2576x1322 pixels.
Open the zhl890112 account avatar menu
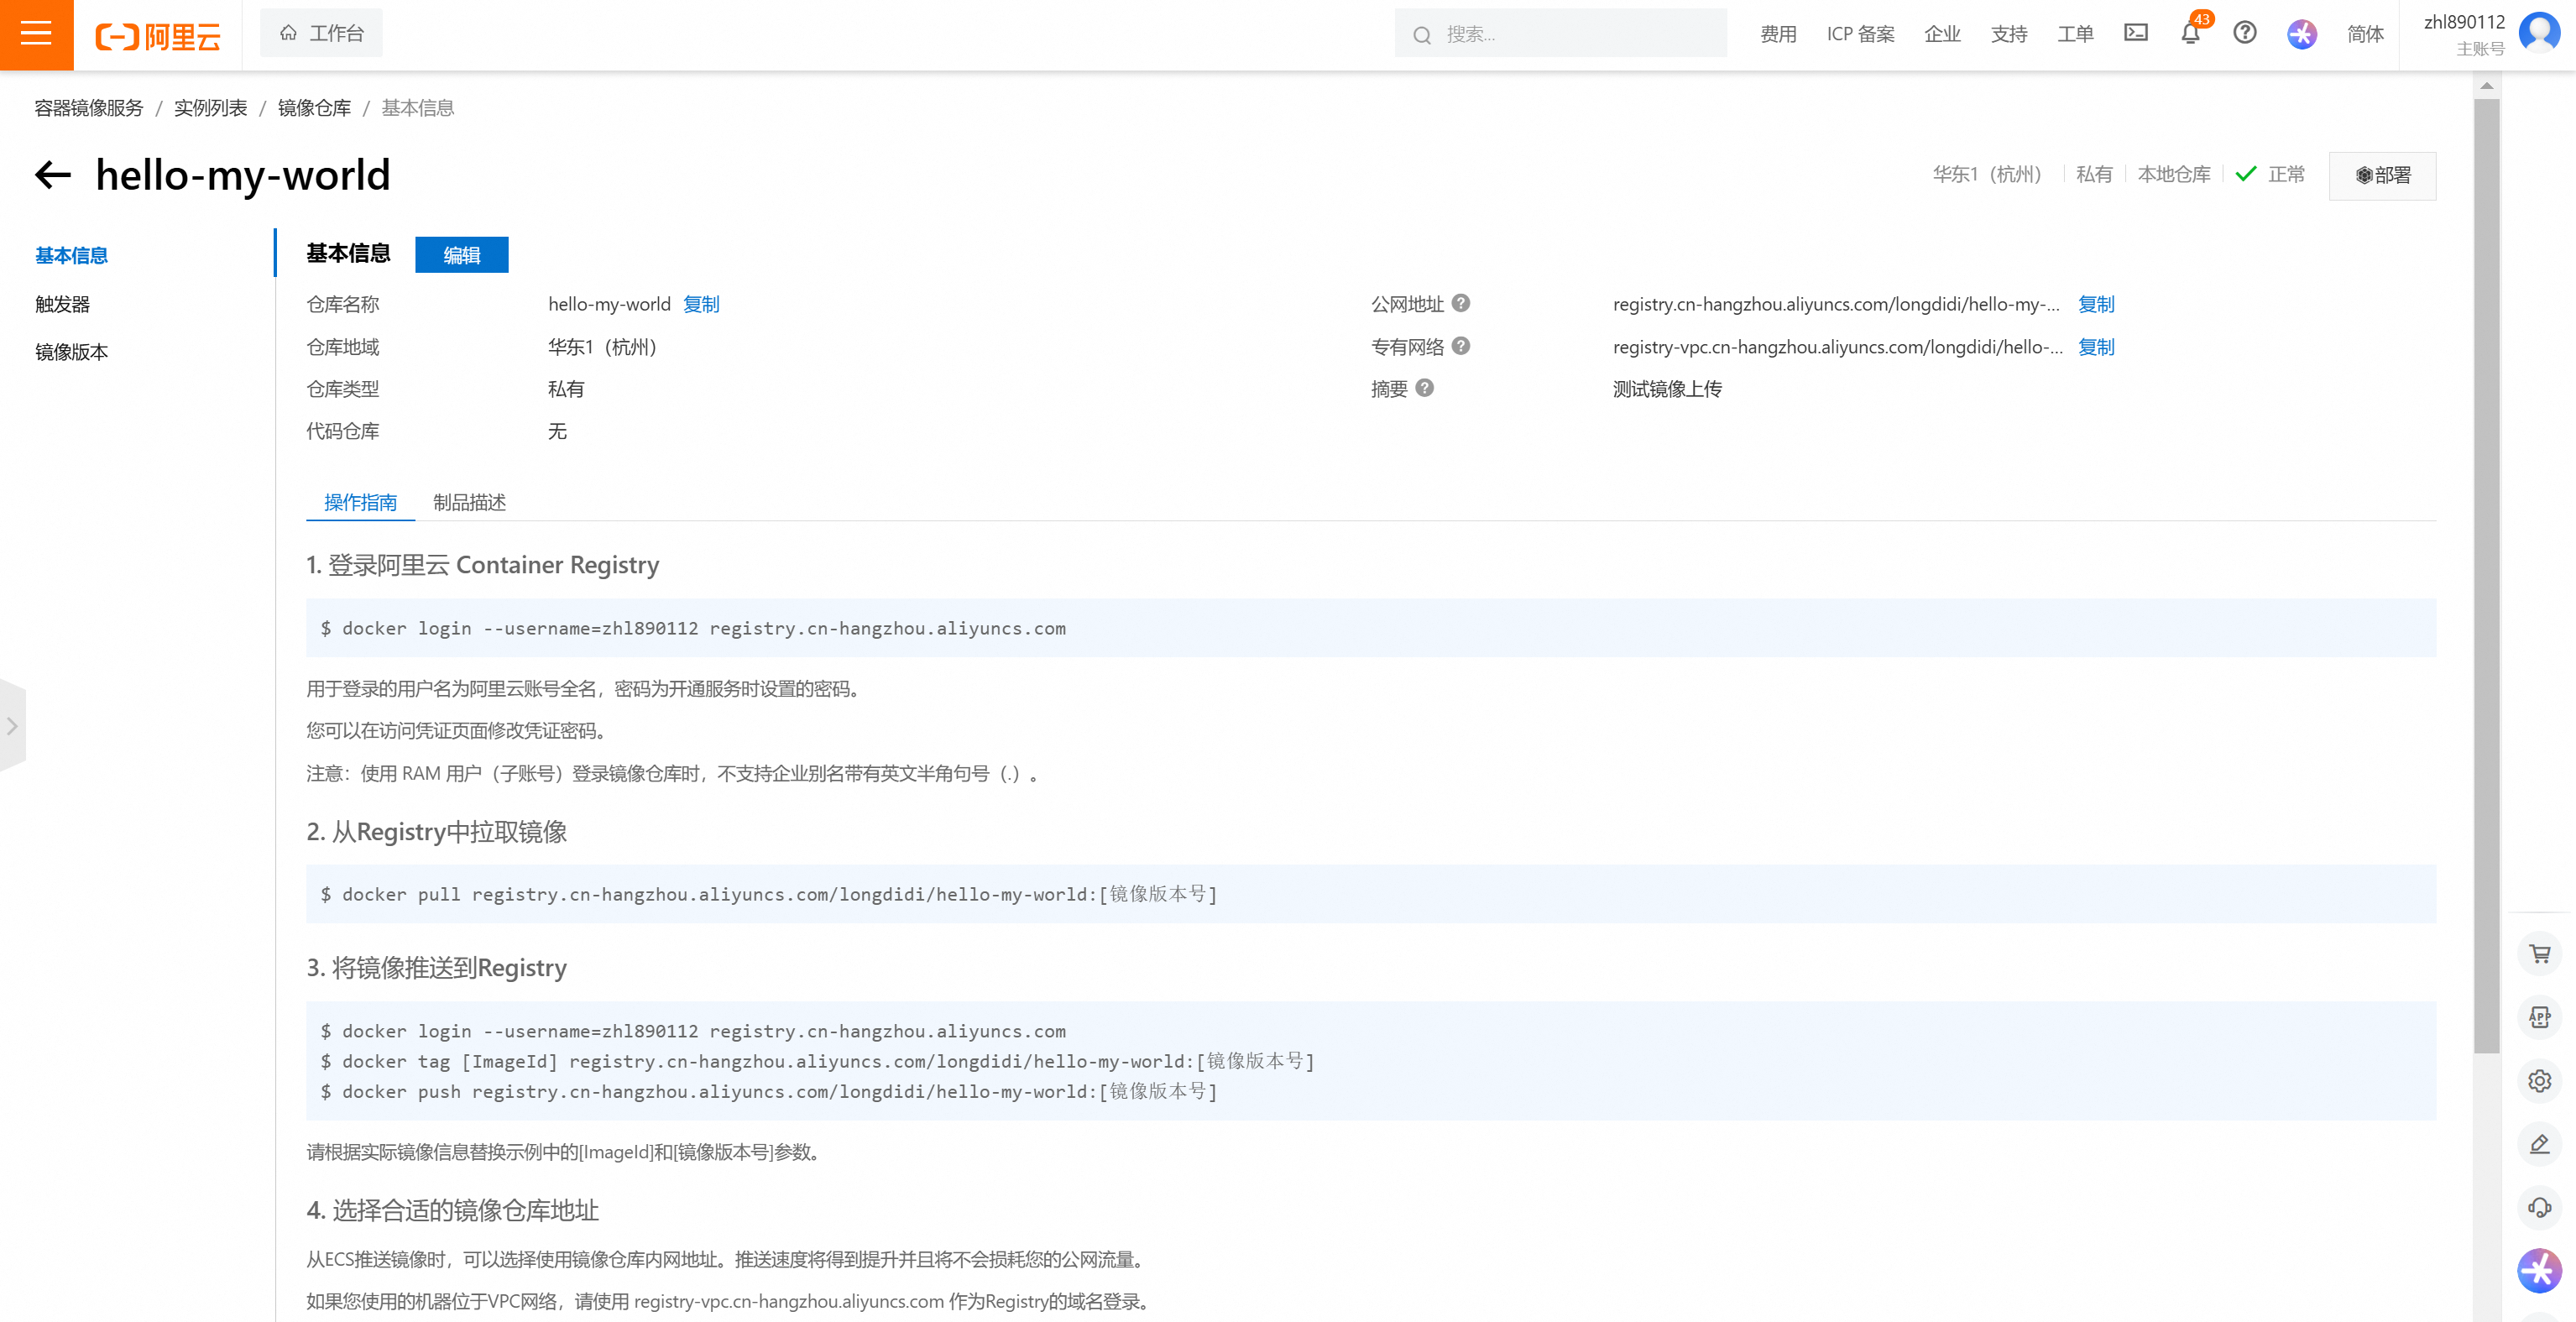coord(2538,33)
